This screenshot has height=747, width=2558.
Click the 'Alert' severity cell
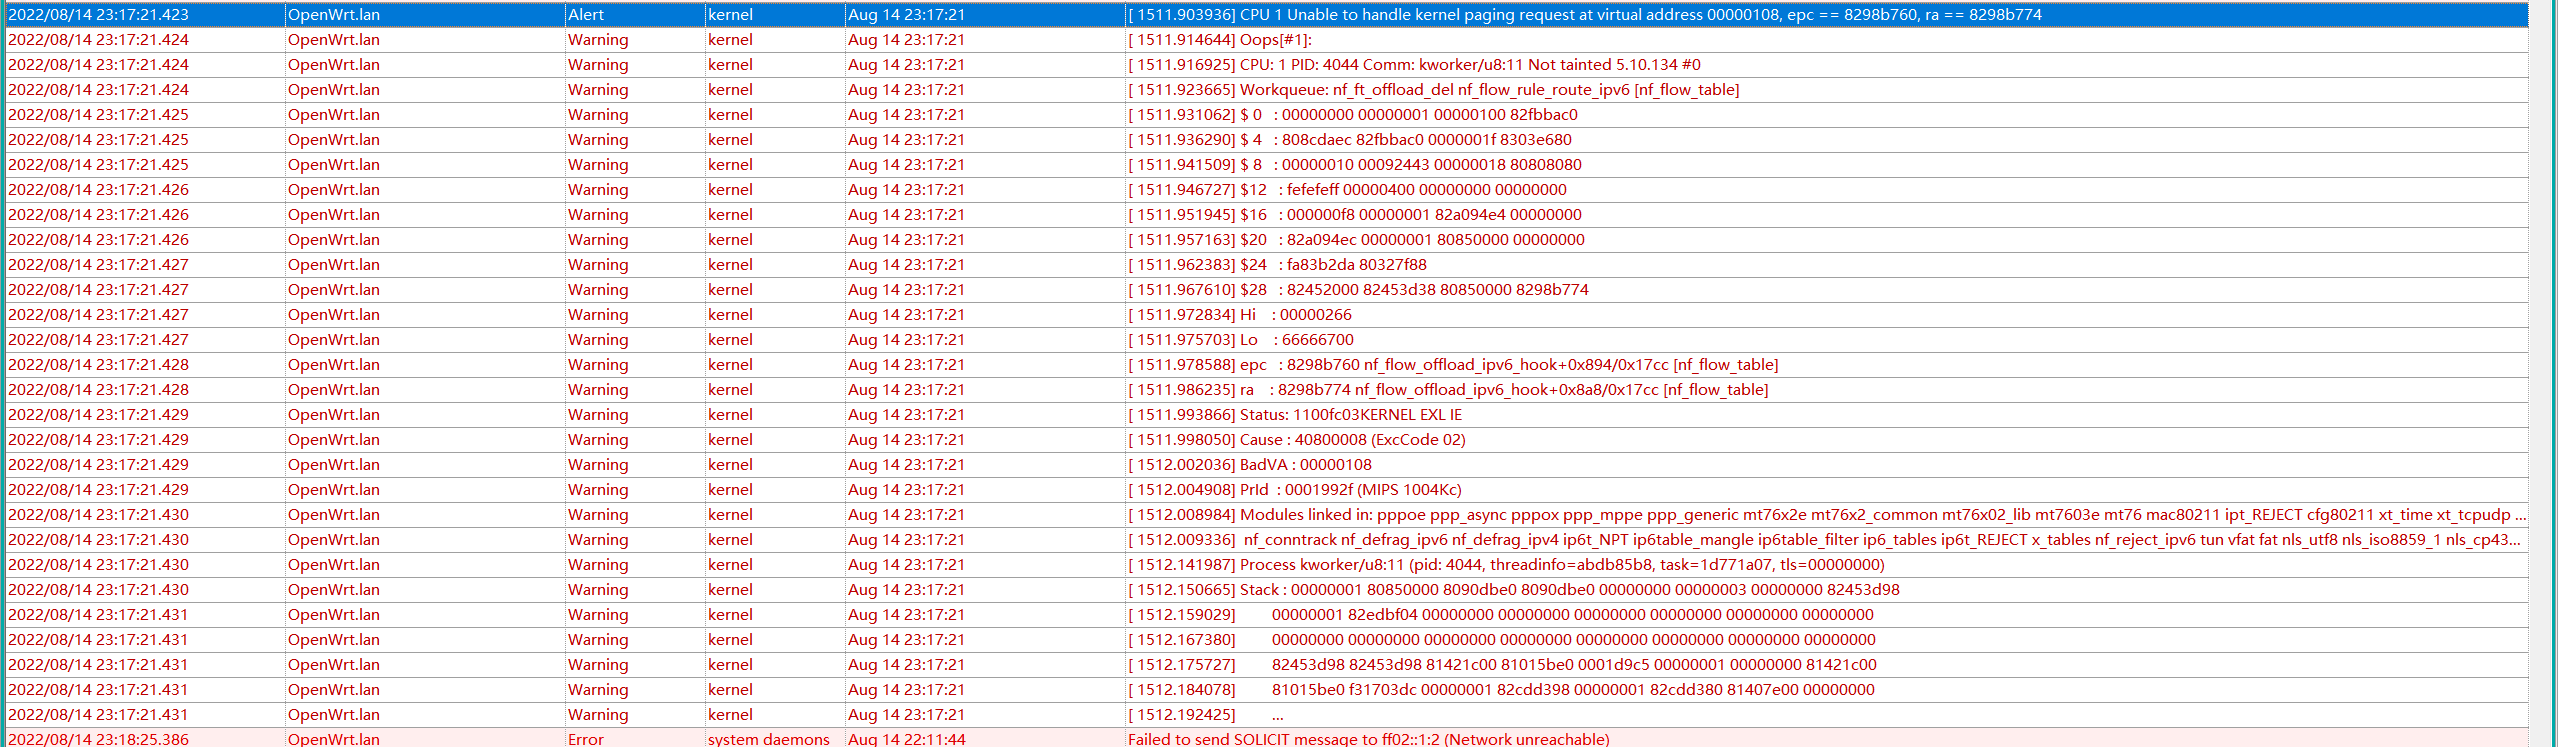586,14
